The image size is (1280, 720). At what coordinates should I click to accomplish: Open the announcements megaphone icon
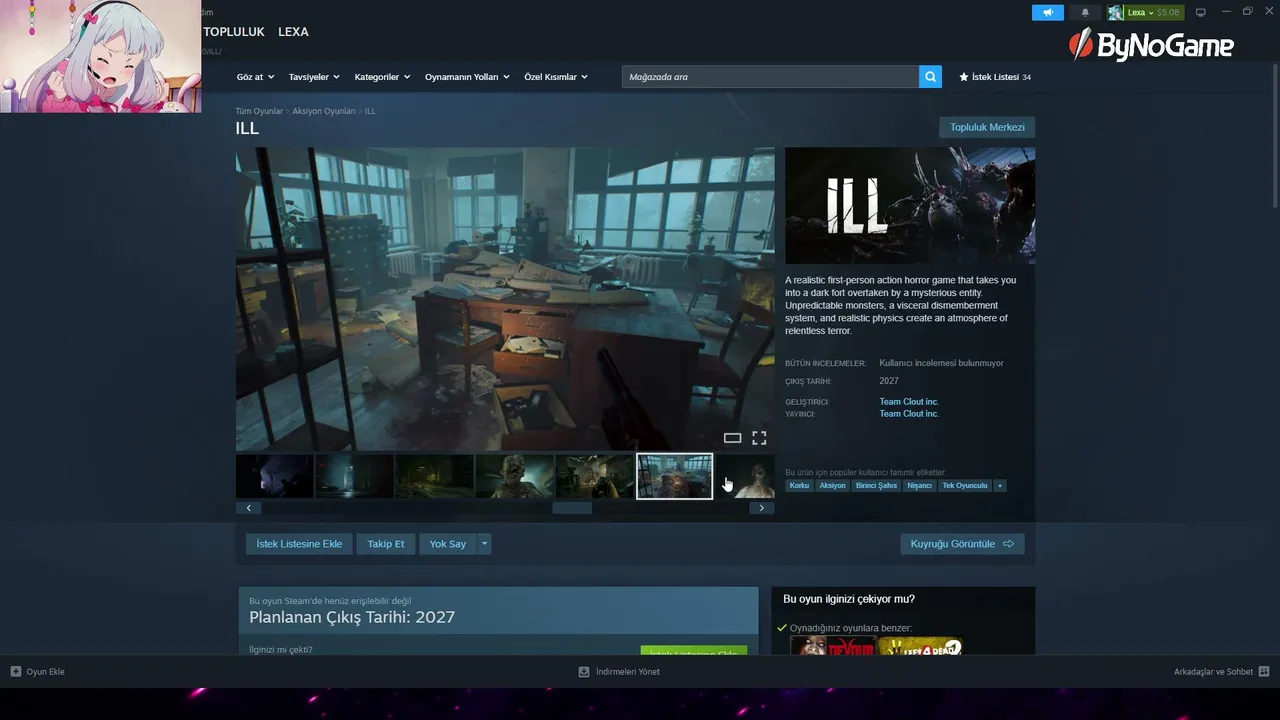[x=1047, y=12]
